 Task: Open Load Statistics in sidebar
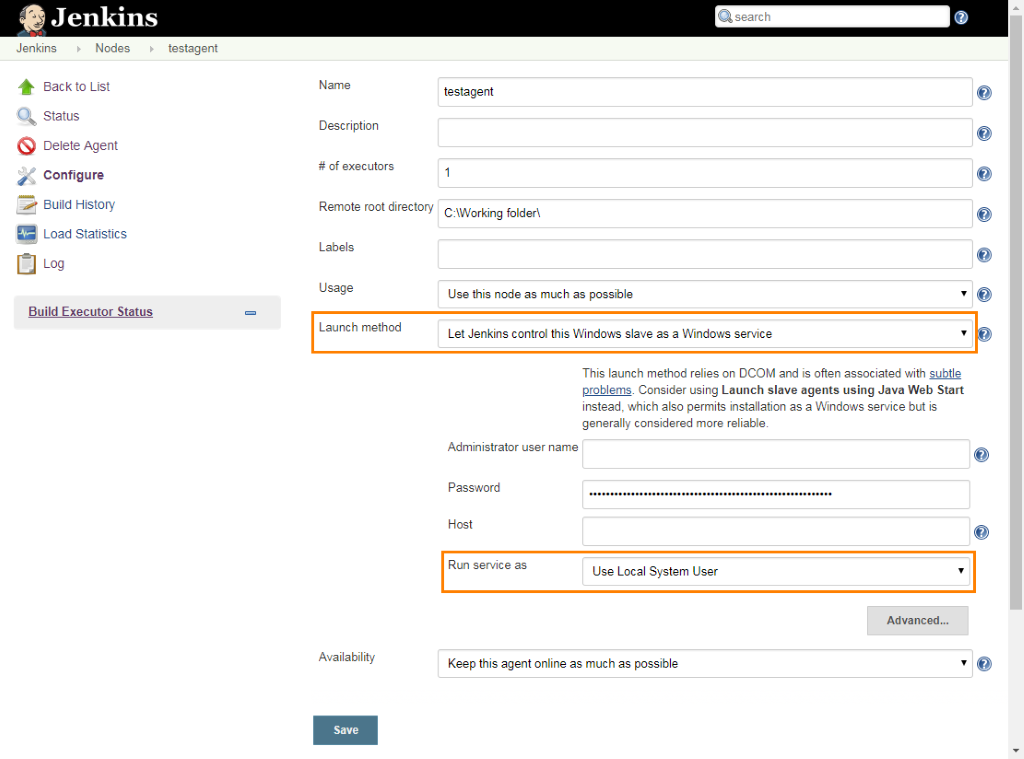[x=85, y=234]
